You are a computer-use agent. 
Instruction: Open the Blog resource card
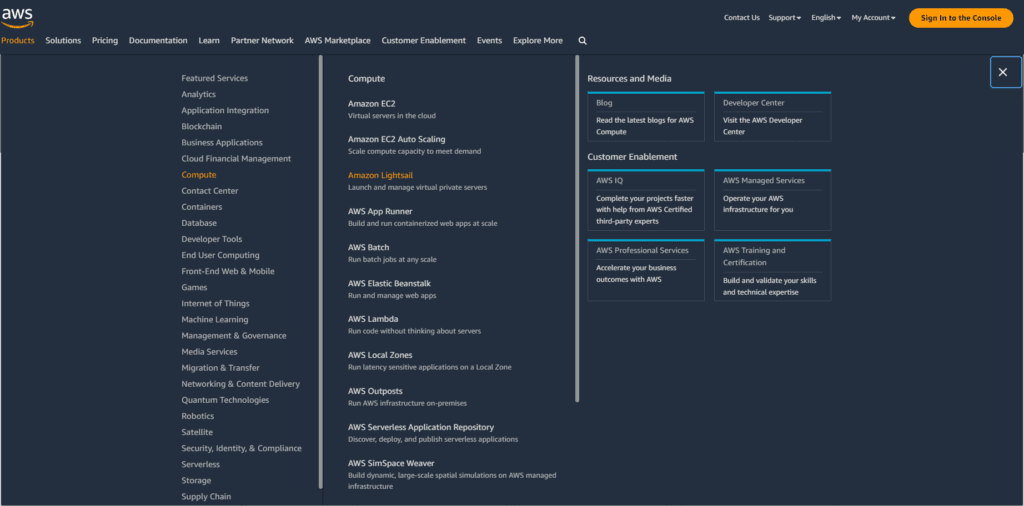tap(646, 117)
